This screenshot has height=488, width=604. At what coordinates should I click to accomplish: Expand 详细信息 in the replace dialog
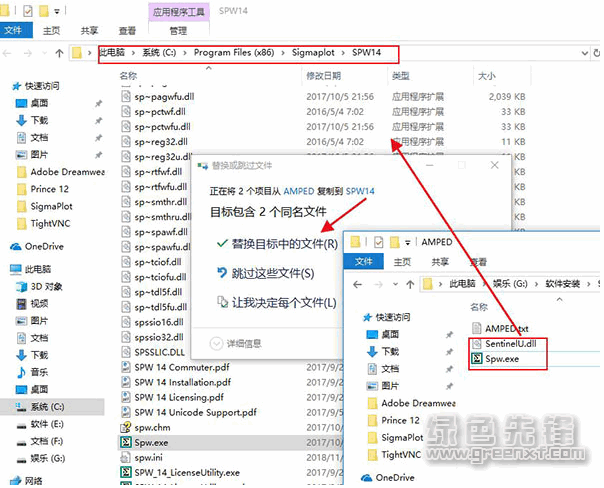coord(236,343)
